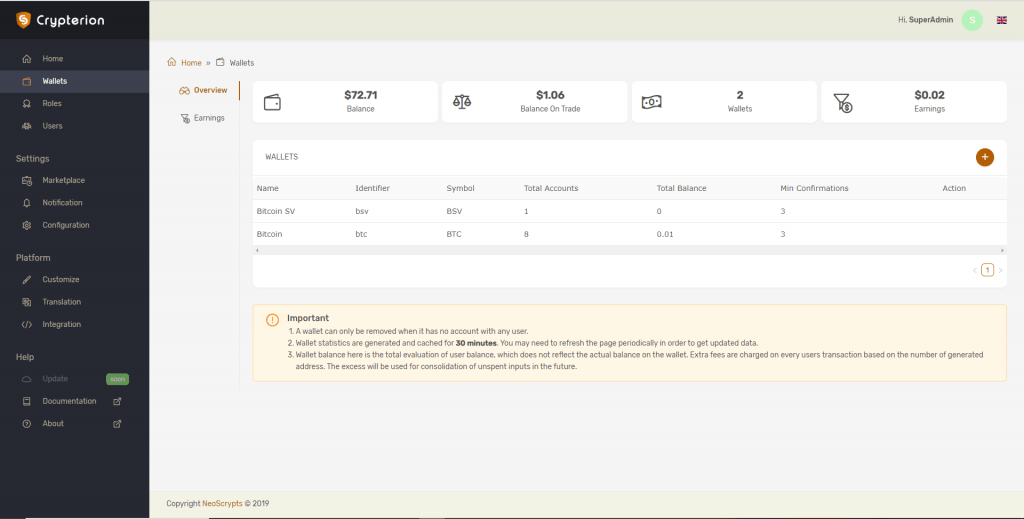1024x519 pixels.
Task: Click the Crypterion shield logo
Action: 24,20
